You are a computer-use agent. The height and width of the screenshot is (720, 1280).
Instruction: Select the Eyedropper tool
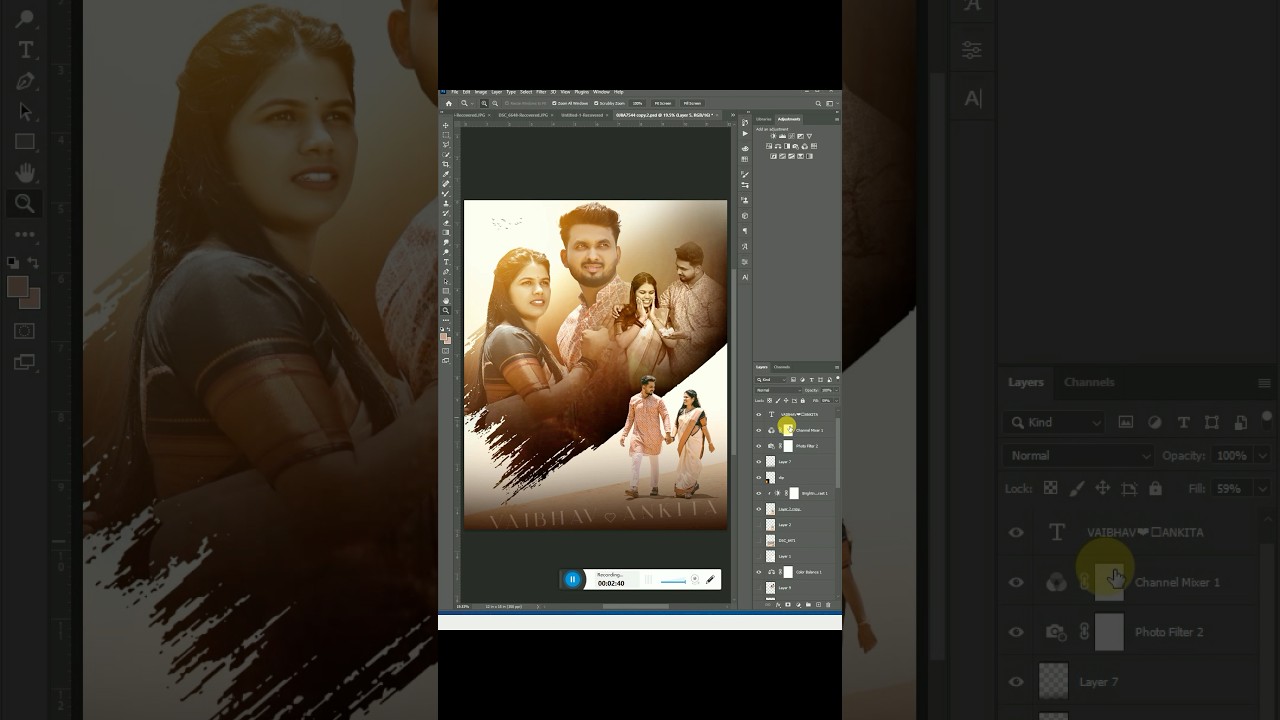pos(446,174)
